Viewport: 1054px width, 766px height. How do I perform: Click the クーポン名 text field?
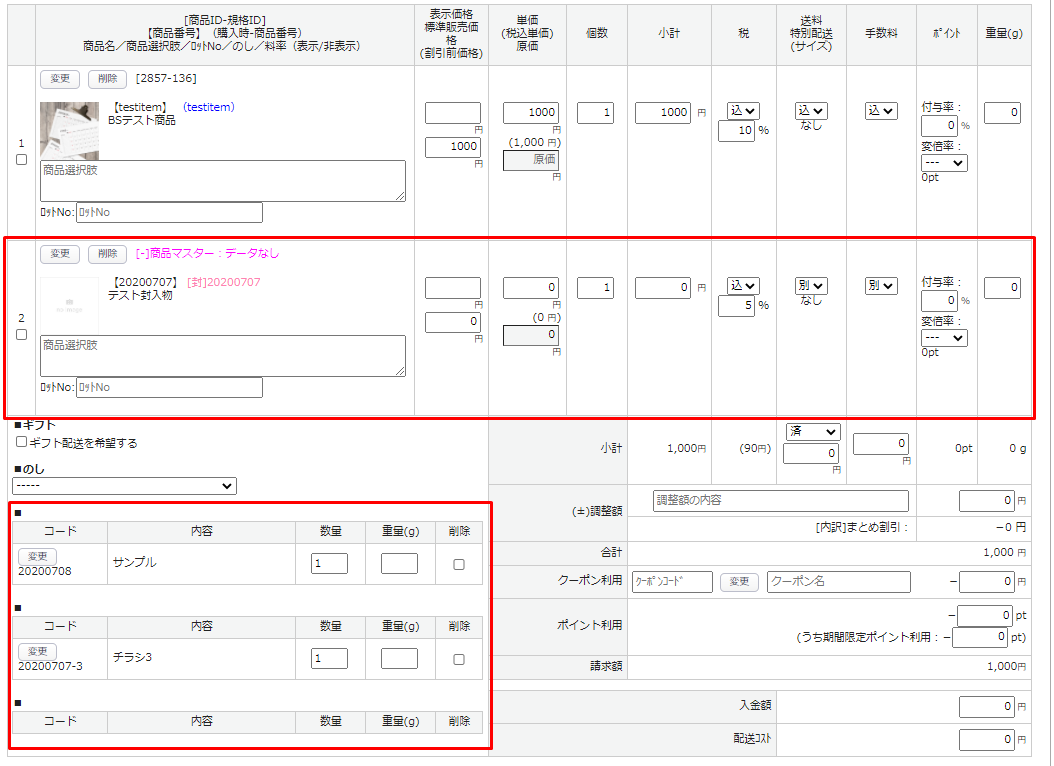pos(838,582)
